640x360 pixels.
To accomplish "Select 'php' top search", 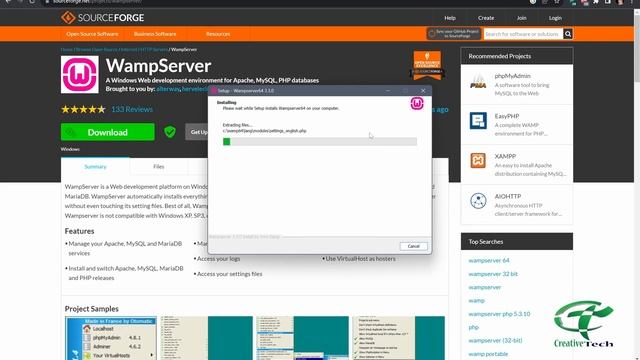I will click(x=473, y=327).
